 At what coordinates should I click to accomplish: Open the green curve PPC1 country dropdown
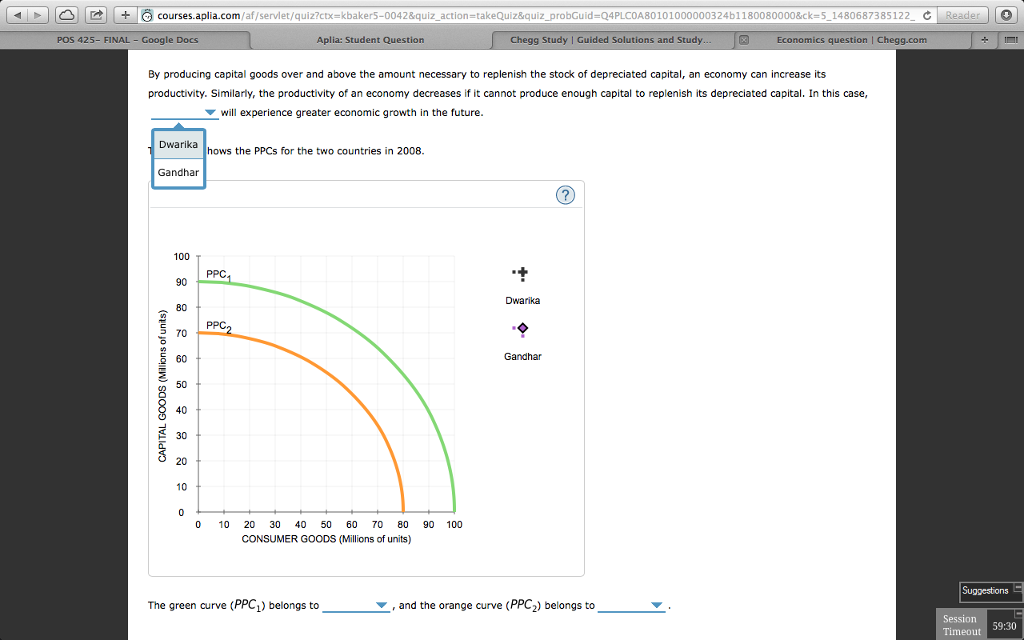click(356, 605)
